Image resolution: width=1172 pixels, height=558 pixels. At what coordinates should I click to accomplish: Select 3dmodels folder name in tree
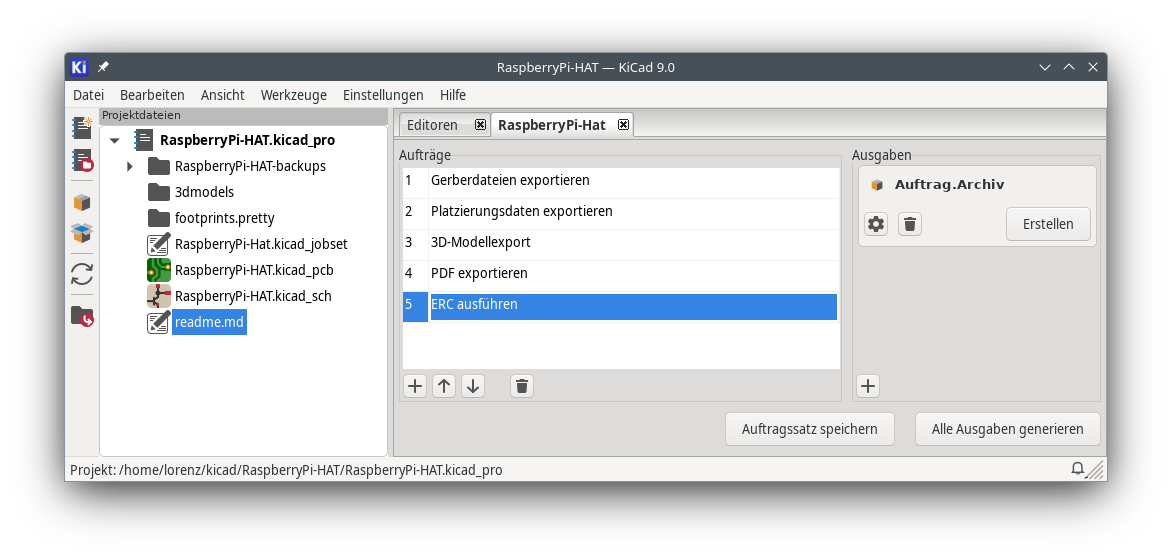point(204,192)
